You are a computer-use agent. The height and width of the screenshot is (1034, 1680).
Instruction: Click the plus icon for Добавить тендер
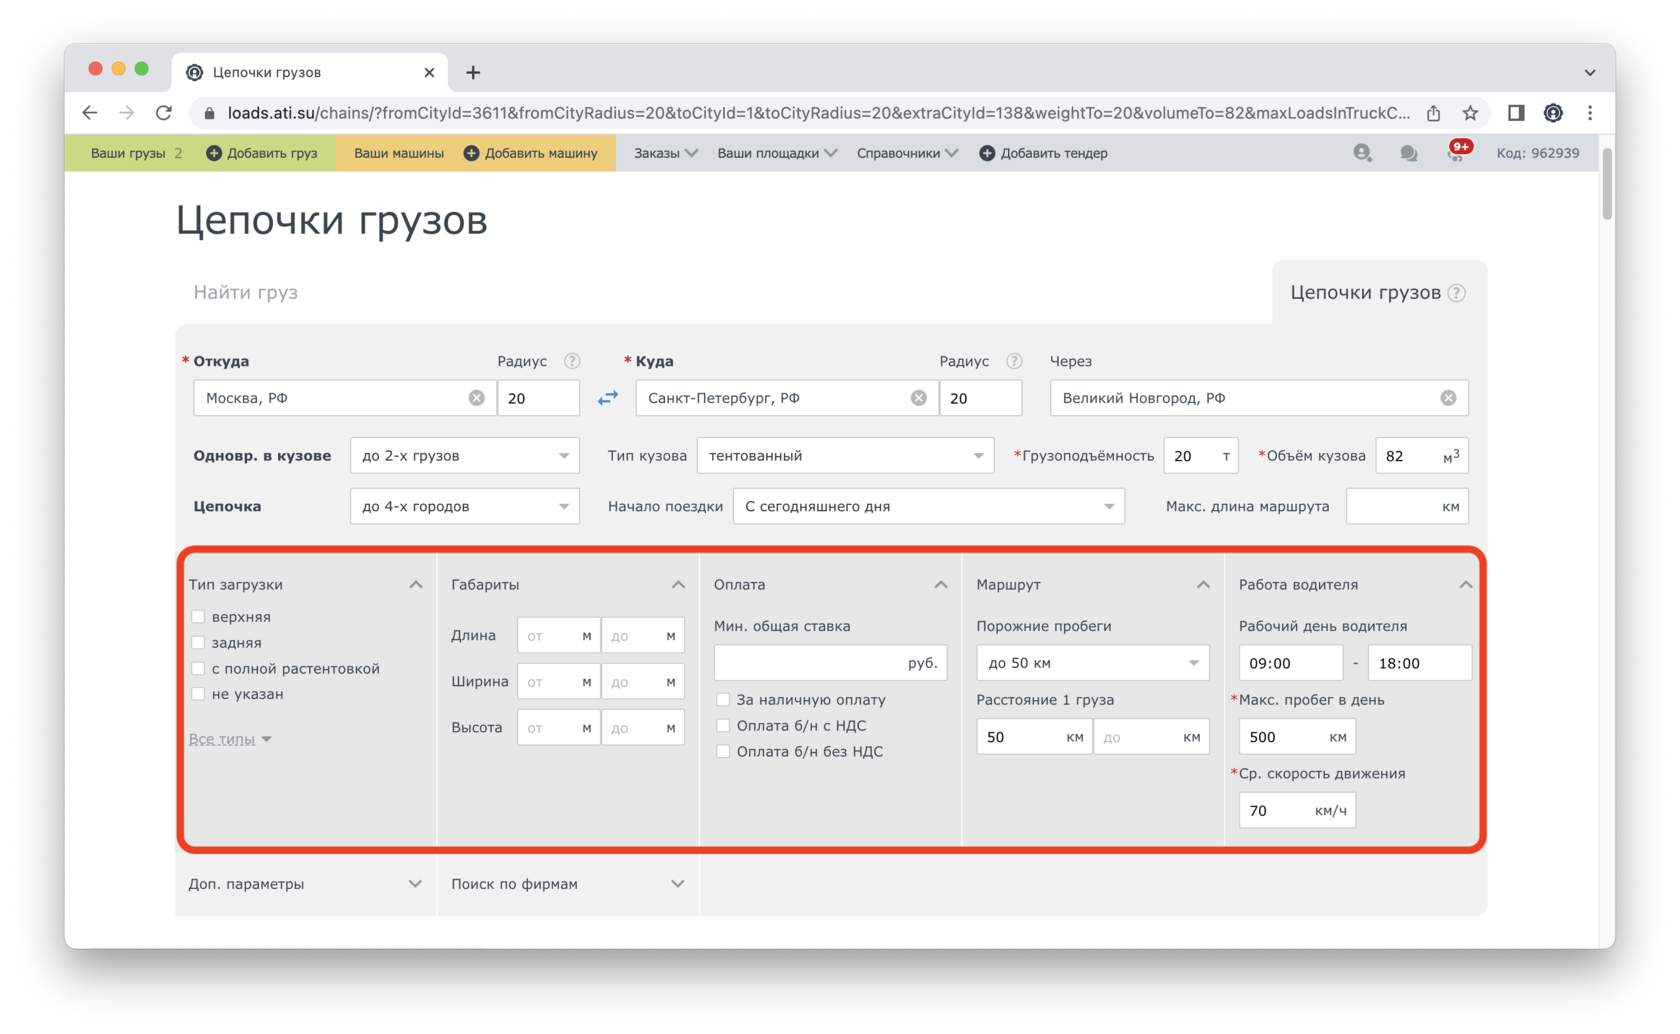(987, 153)
